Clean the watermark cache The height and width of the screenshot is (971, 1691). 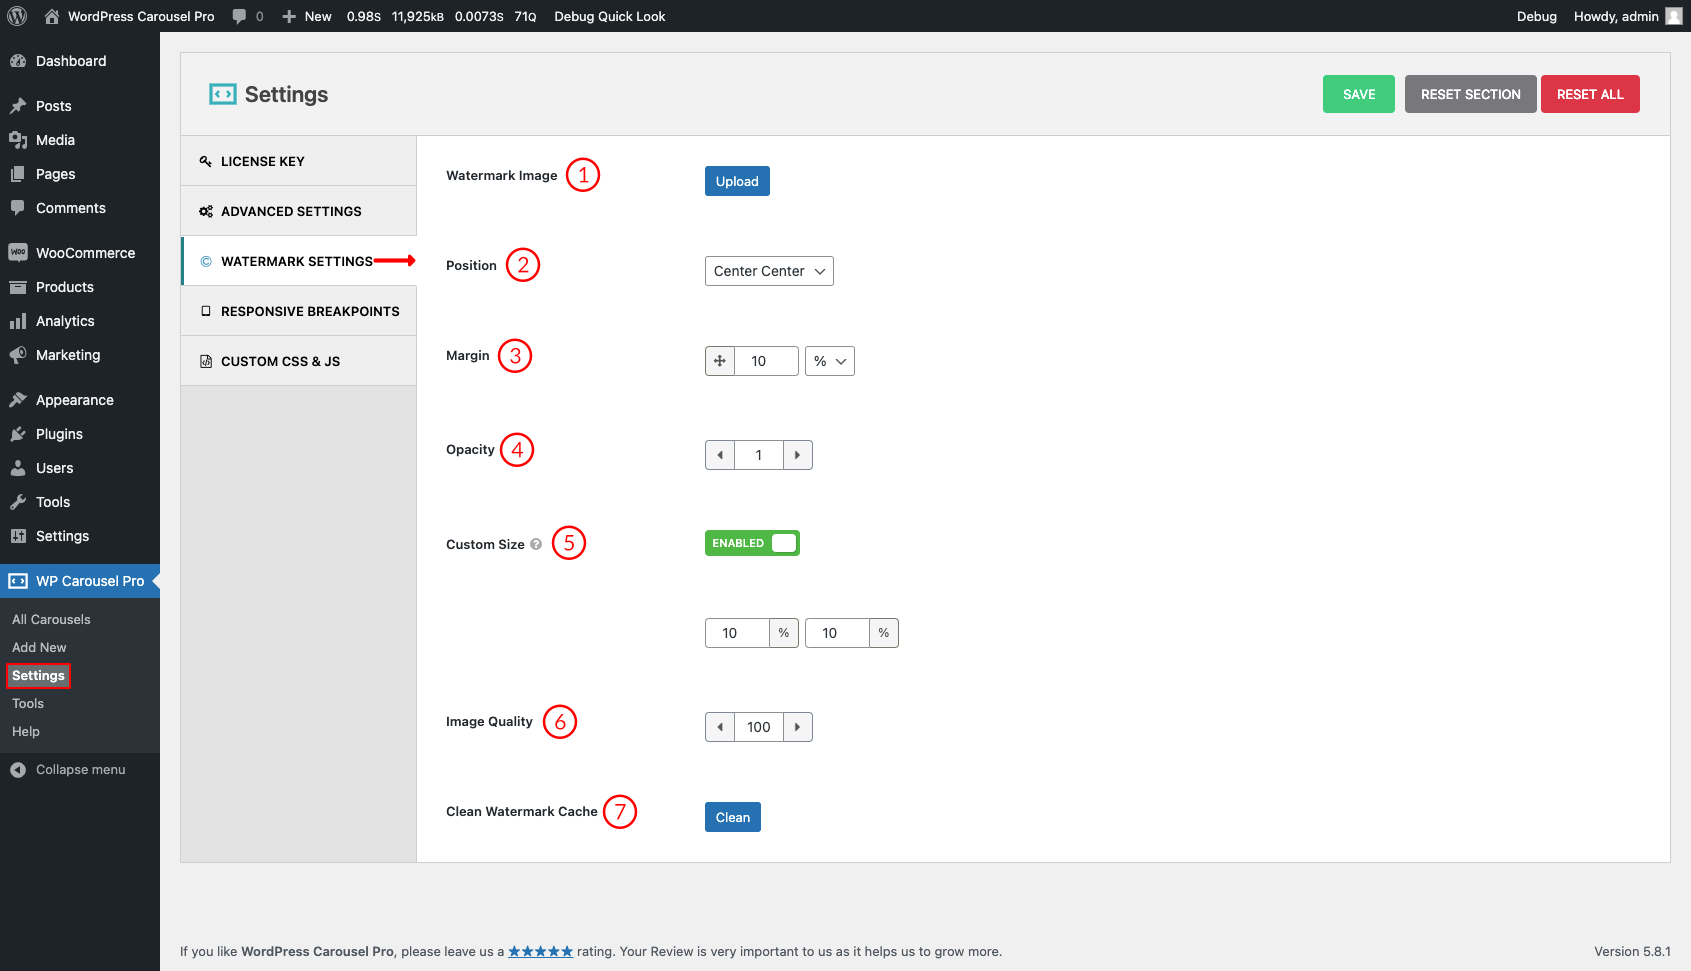(x=732, y=817)
